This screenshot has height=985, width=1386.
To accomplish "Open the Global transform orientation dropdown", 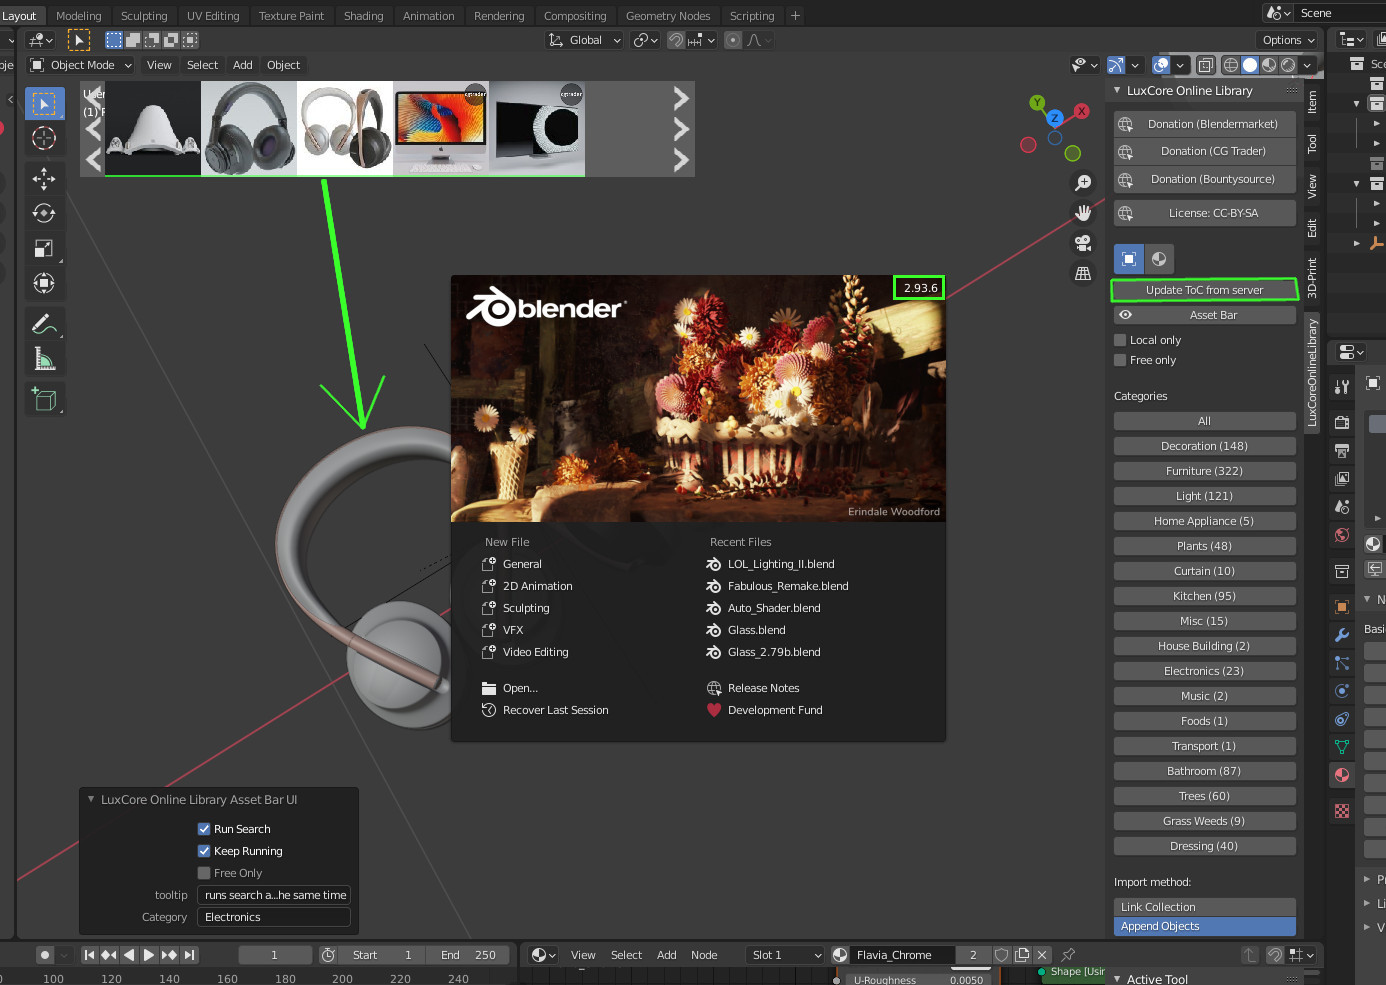I will pos(585,40).
